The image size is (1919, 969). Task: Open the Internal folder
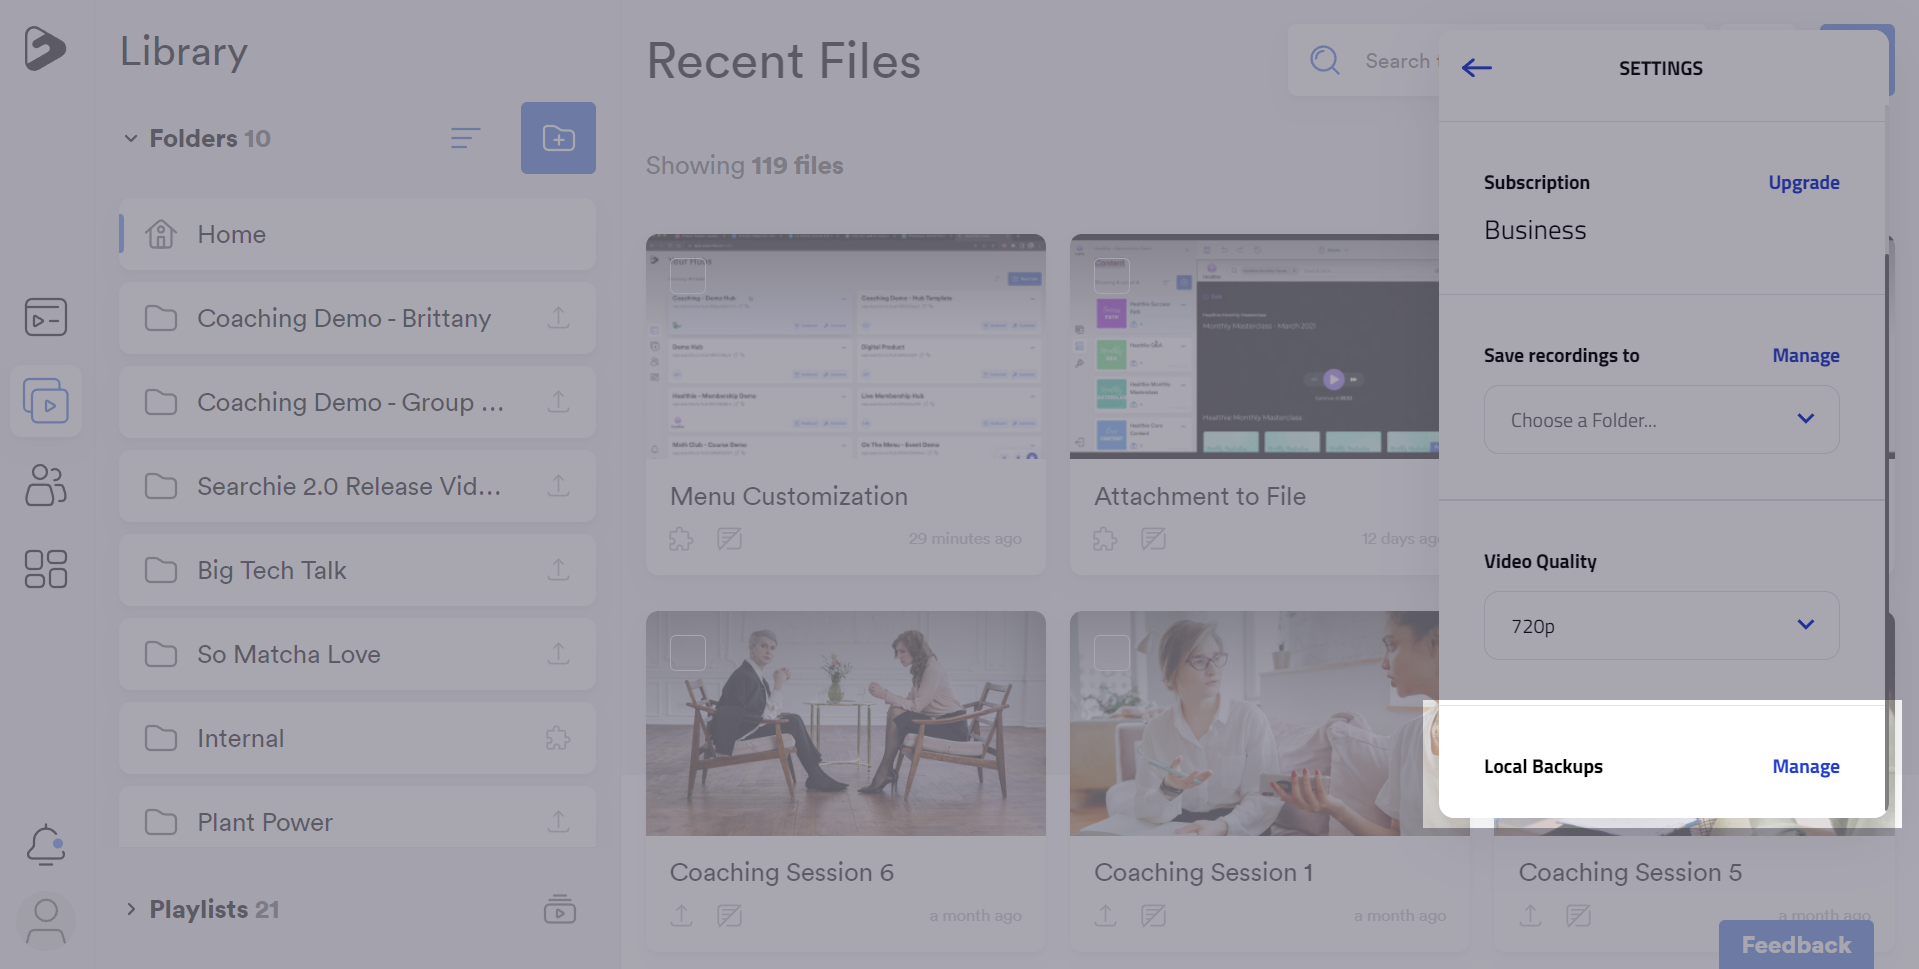358,738
